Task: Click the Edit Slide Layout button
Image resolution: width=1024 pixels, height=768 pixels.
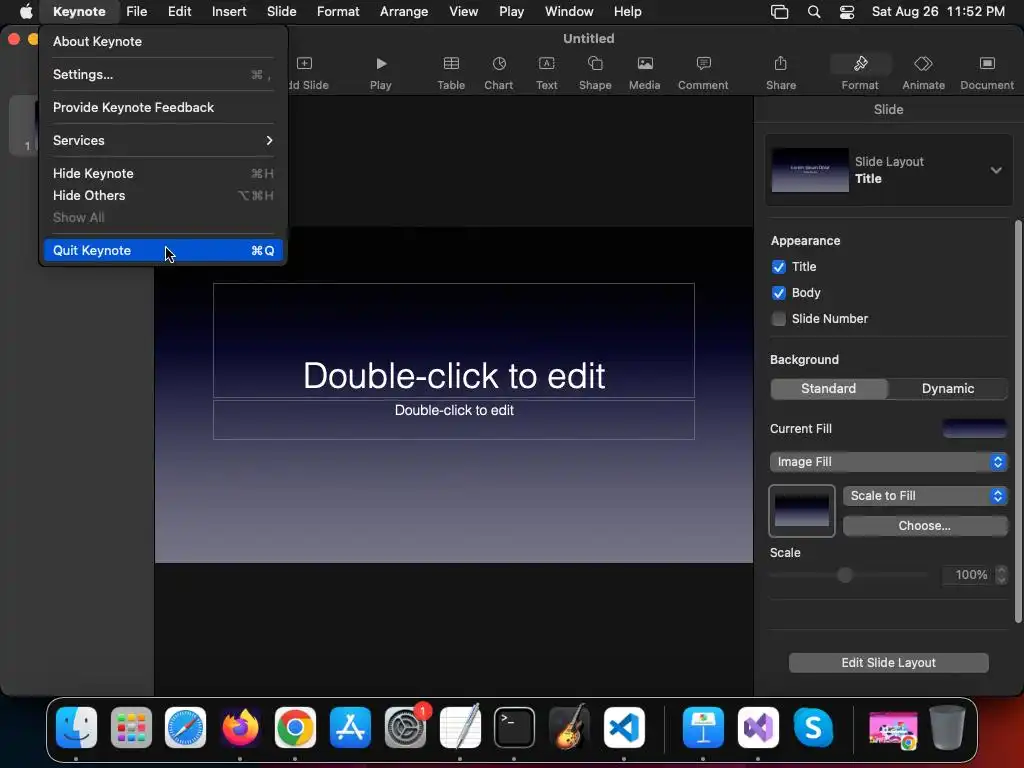Action: (x=888, y=663)
